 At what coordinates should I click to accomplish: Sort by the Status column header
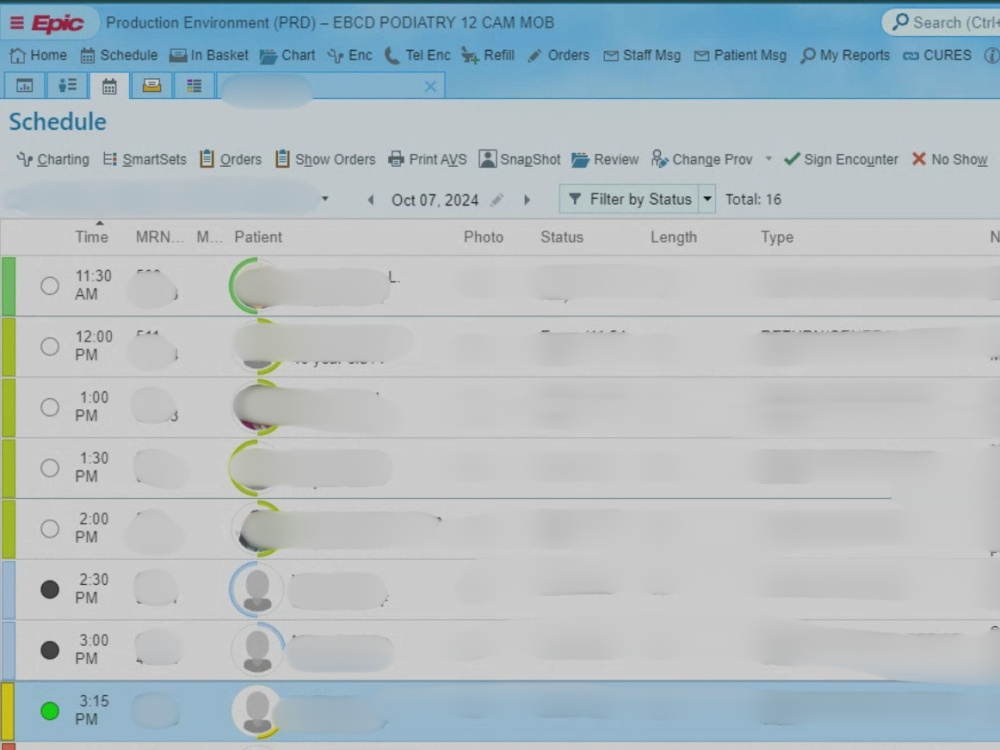pyautogui.click(x=562, y=237)
